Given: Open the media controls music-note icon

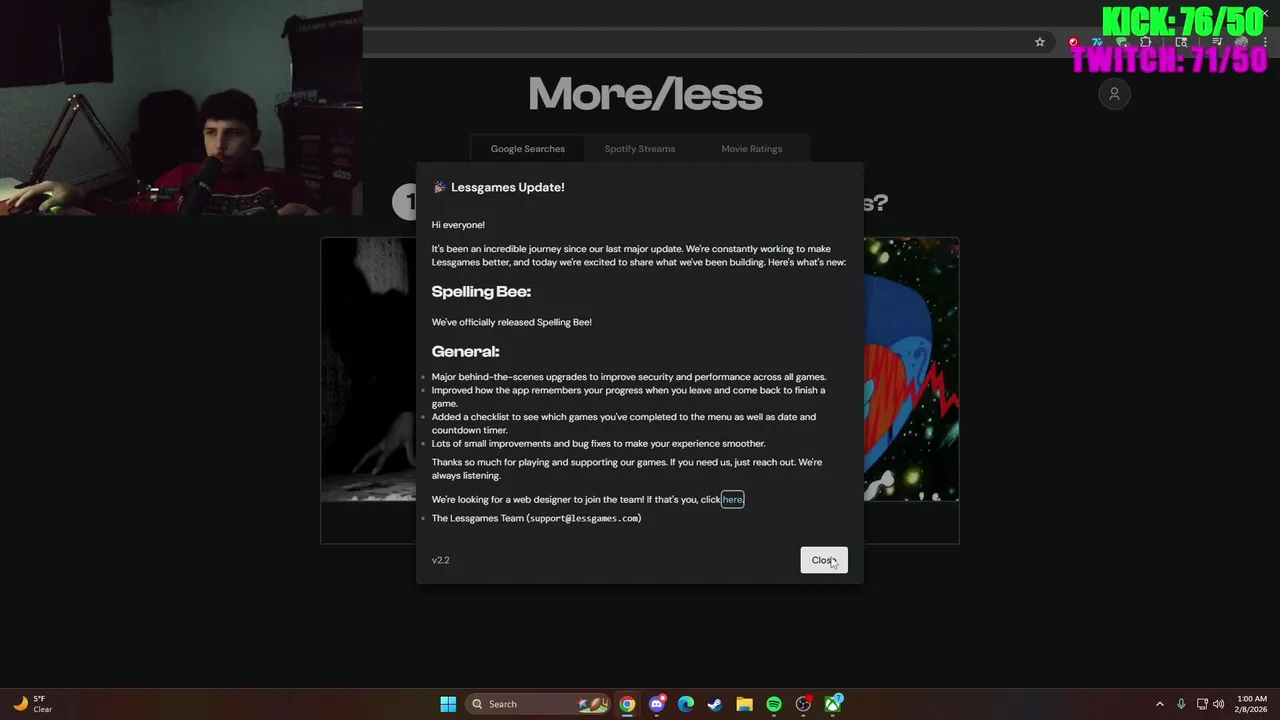Looking at the screenshot, I should [1217, 42].
